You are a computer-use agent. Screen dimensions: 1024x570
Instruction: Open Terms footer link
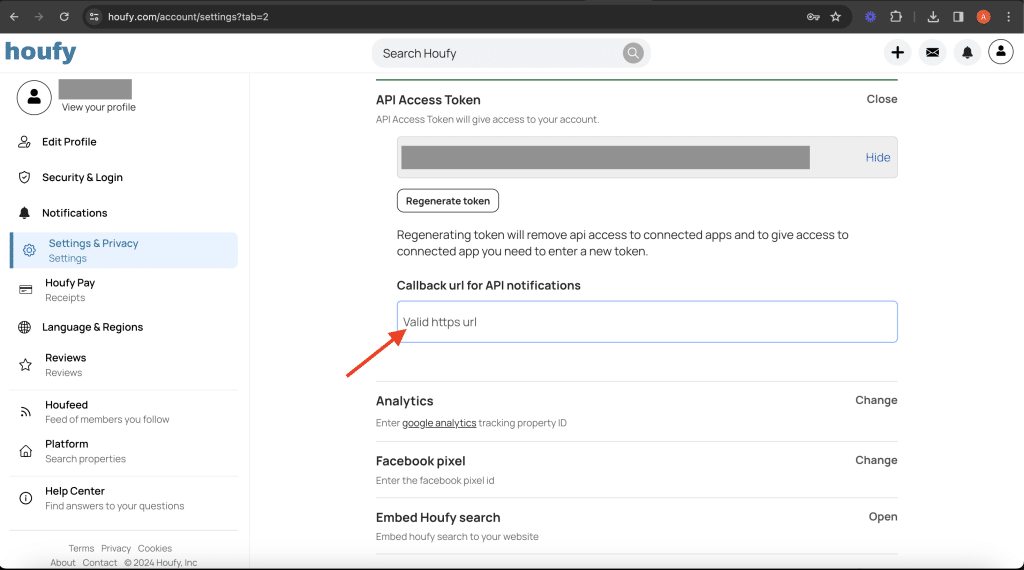(x=82, y=548)
